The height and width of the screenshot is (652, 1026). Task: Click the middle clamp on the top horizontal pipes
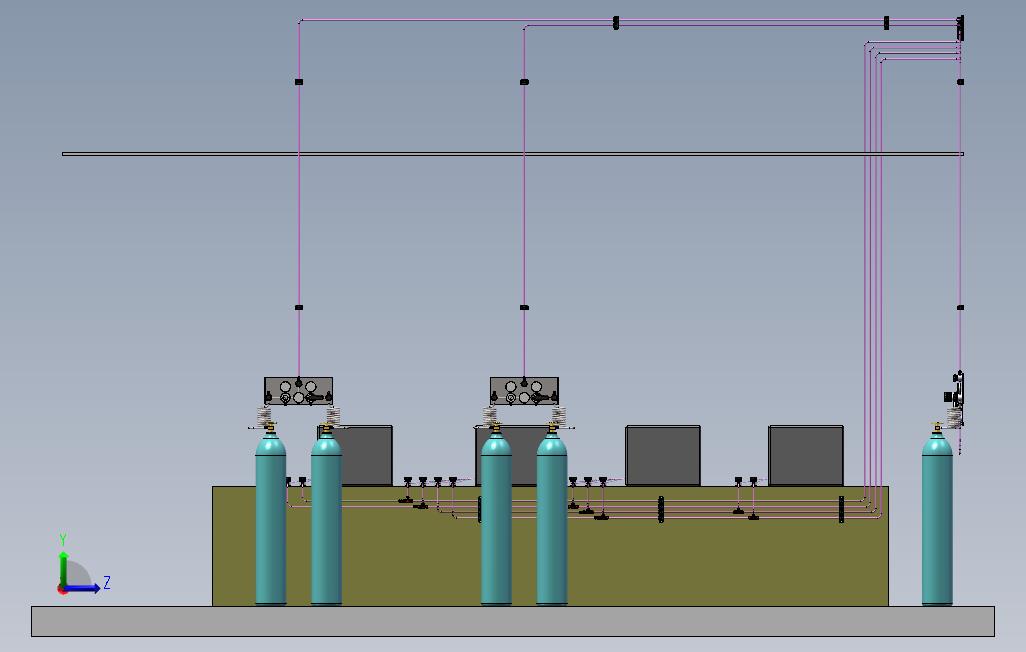(x=616, y=23)
